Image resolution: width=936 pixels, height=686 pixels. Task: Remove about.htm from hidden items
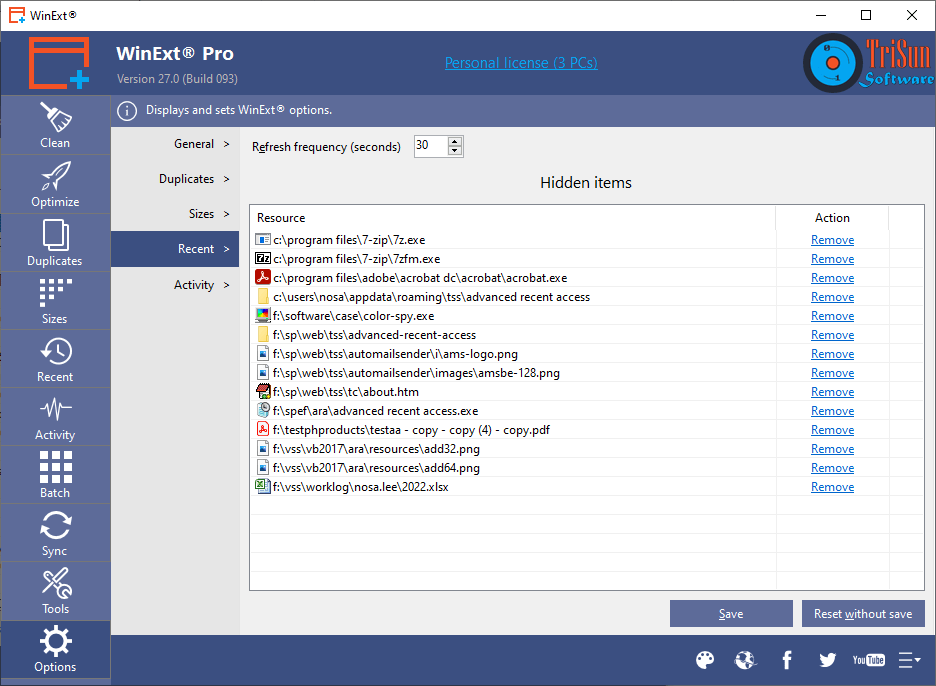tap(832, 392)
